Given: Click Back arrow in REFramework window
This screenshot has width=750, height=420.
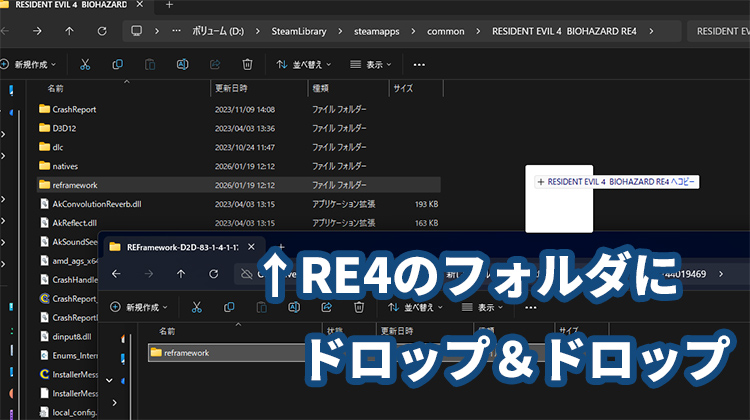Looking at the screenshot, I should [117, 273].
